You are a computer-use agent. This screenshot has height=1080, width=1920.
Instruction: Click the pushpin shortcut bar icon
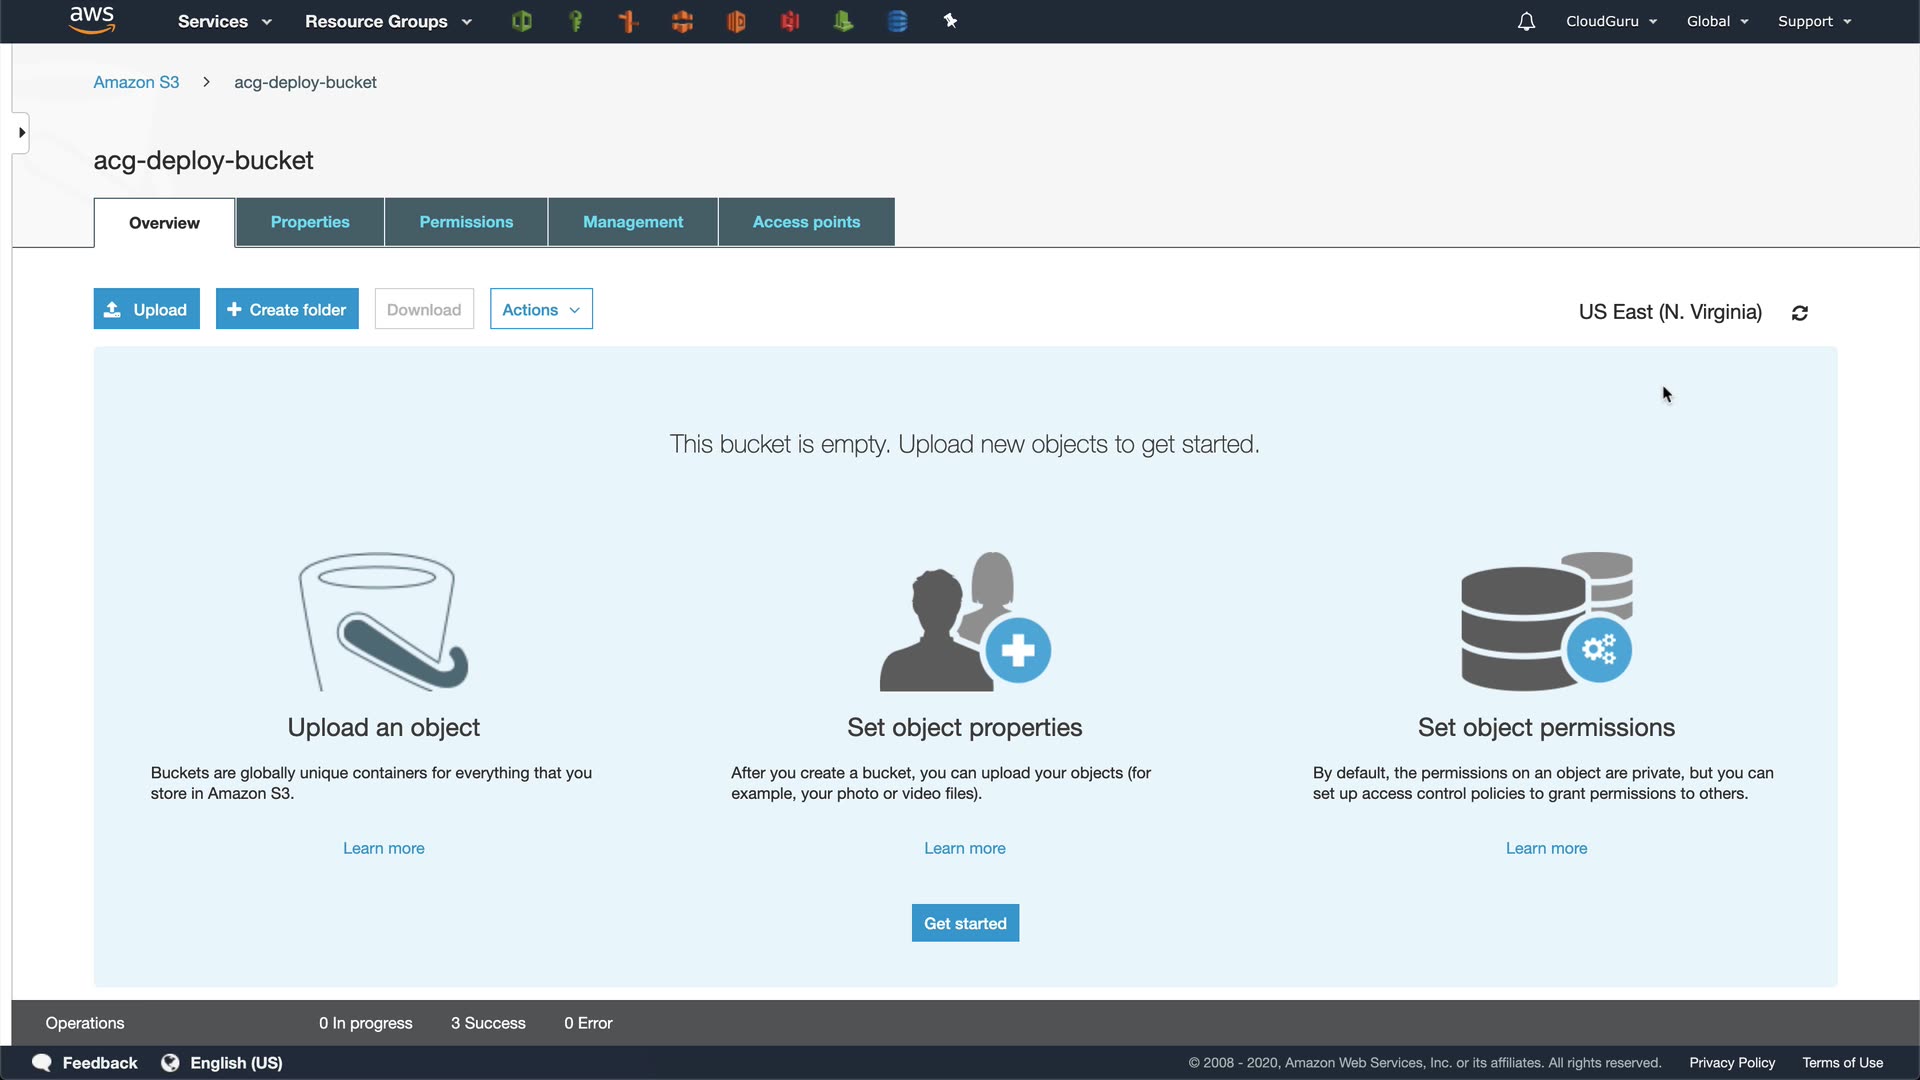[x=950, y=21]
